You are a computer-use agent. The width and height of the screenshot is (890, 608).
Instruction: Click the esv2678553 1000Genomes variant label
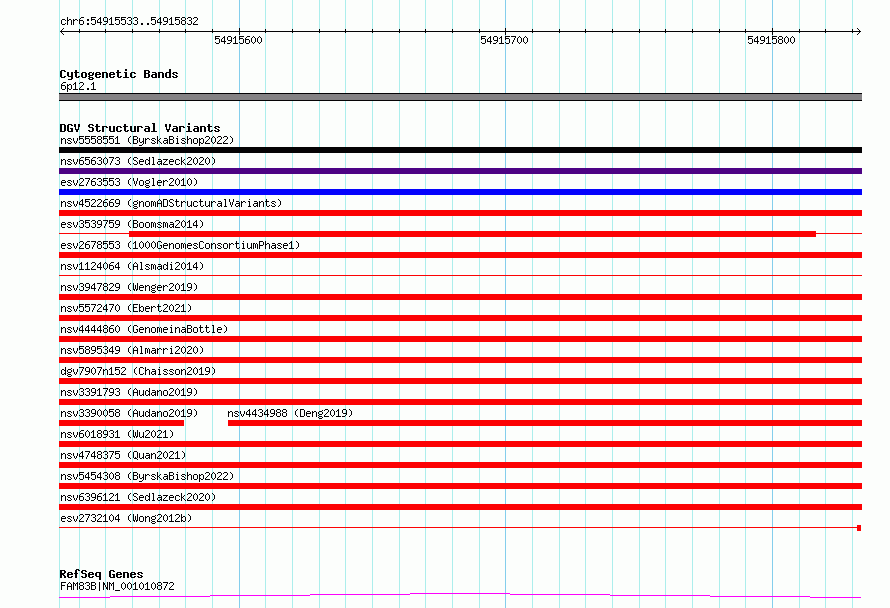click(x=180, y=245)
